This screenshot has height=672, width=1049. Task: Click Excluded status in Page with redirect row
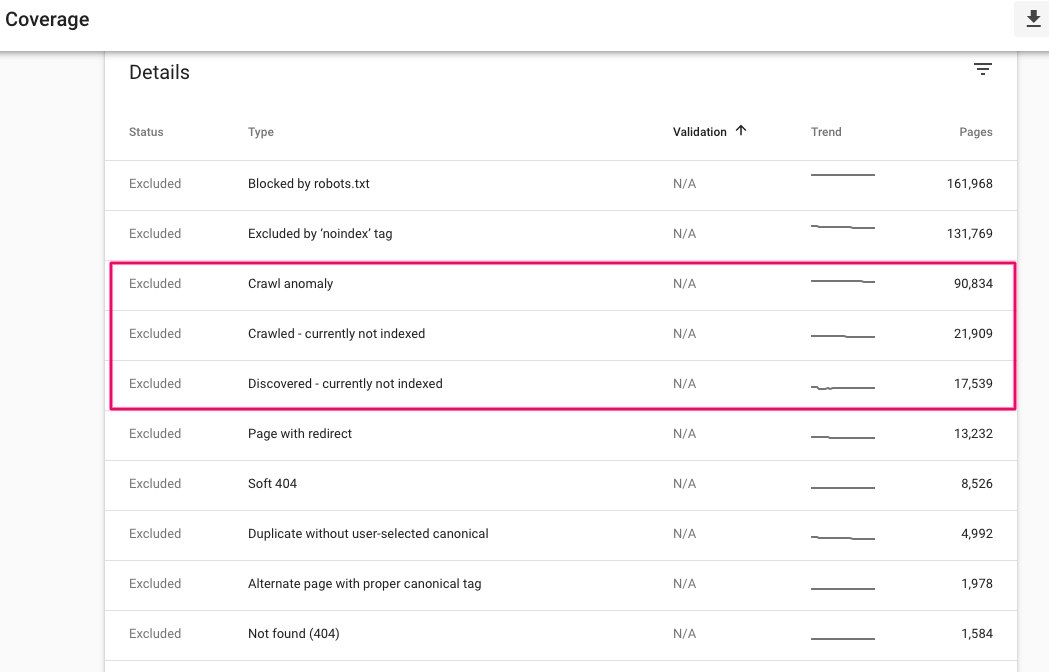click(155, 434)
